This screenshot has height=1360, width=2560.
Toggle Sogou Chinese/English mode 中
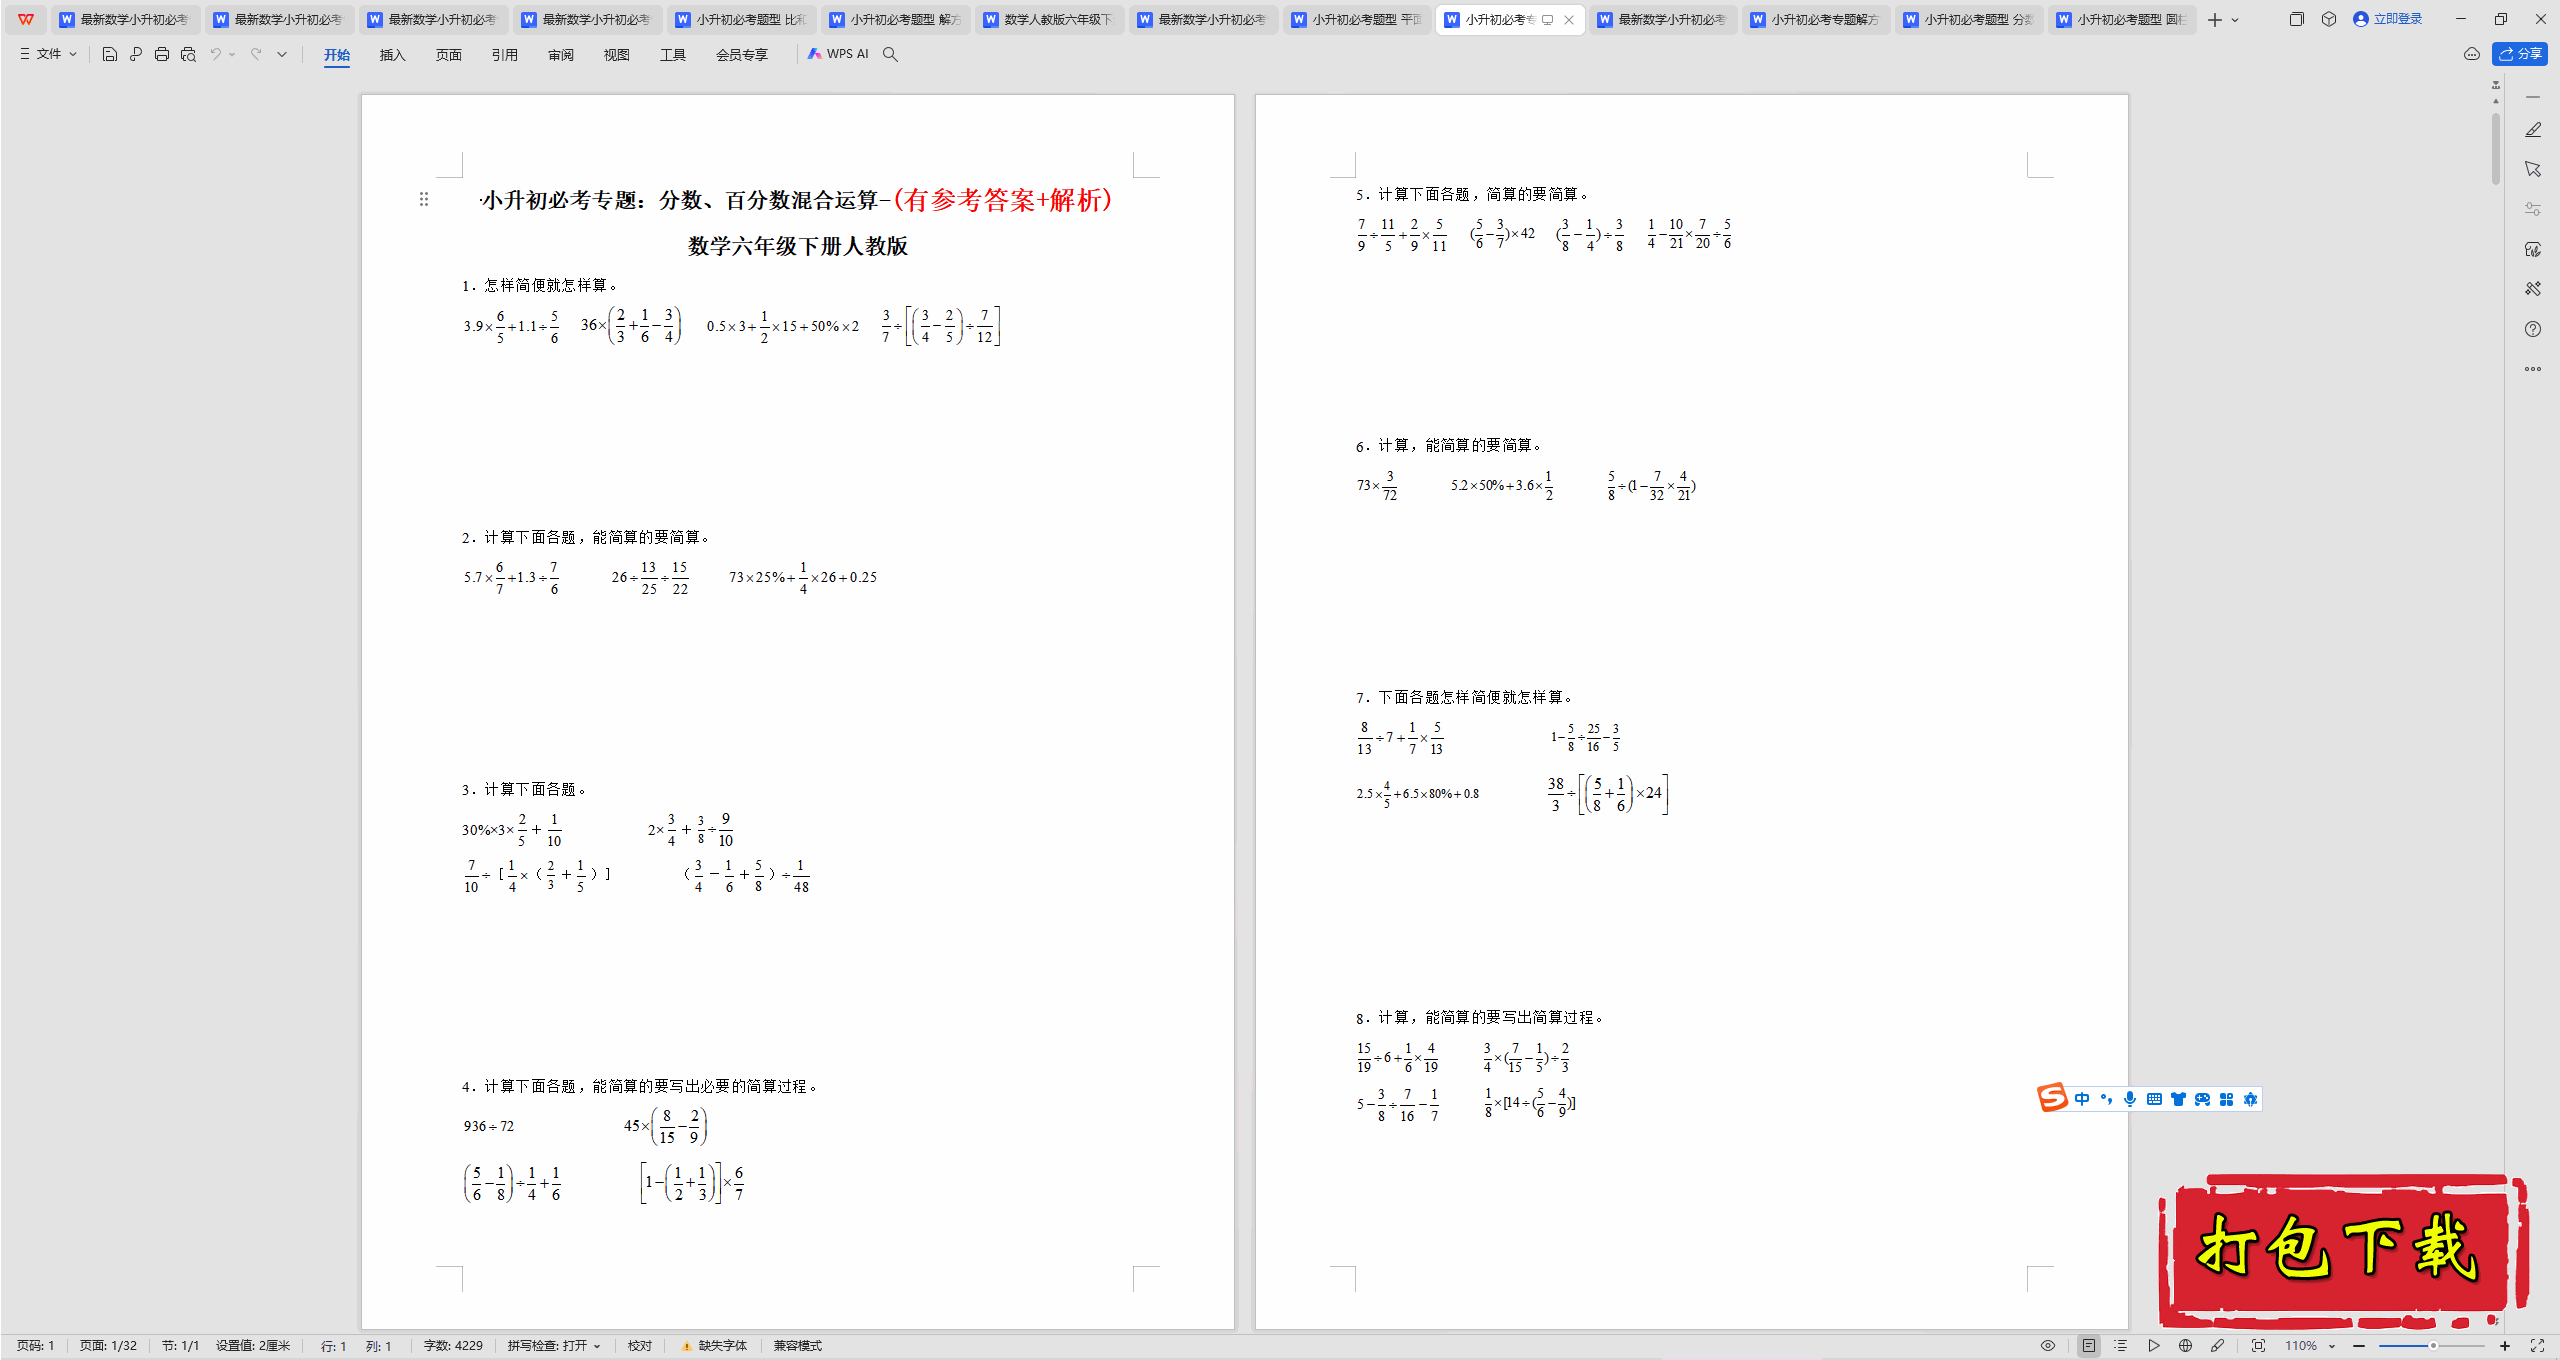tap(2082, 1099)
